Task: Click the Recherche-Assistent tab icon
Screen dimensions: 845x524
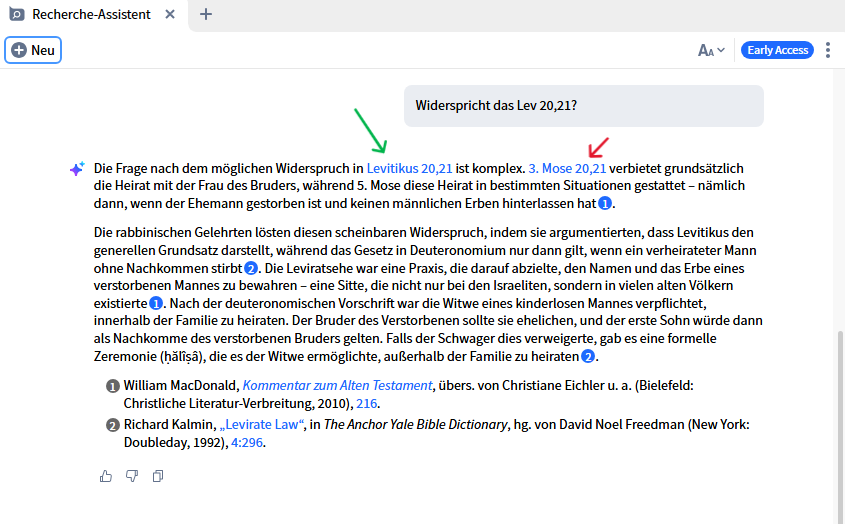Action: (x=17, y=15)
